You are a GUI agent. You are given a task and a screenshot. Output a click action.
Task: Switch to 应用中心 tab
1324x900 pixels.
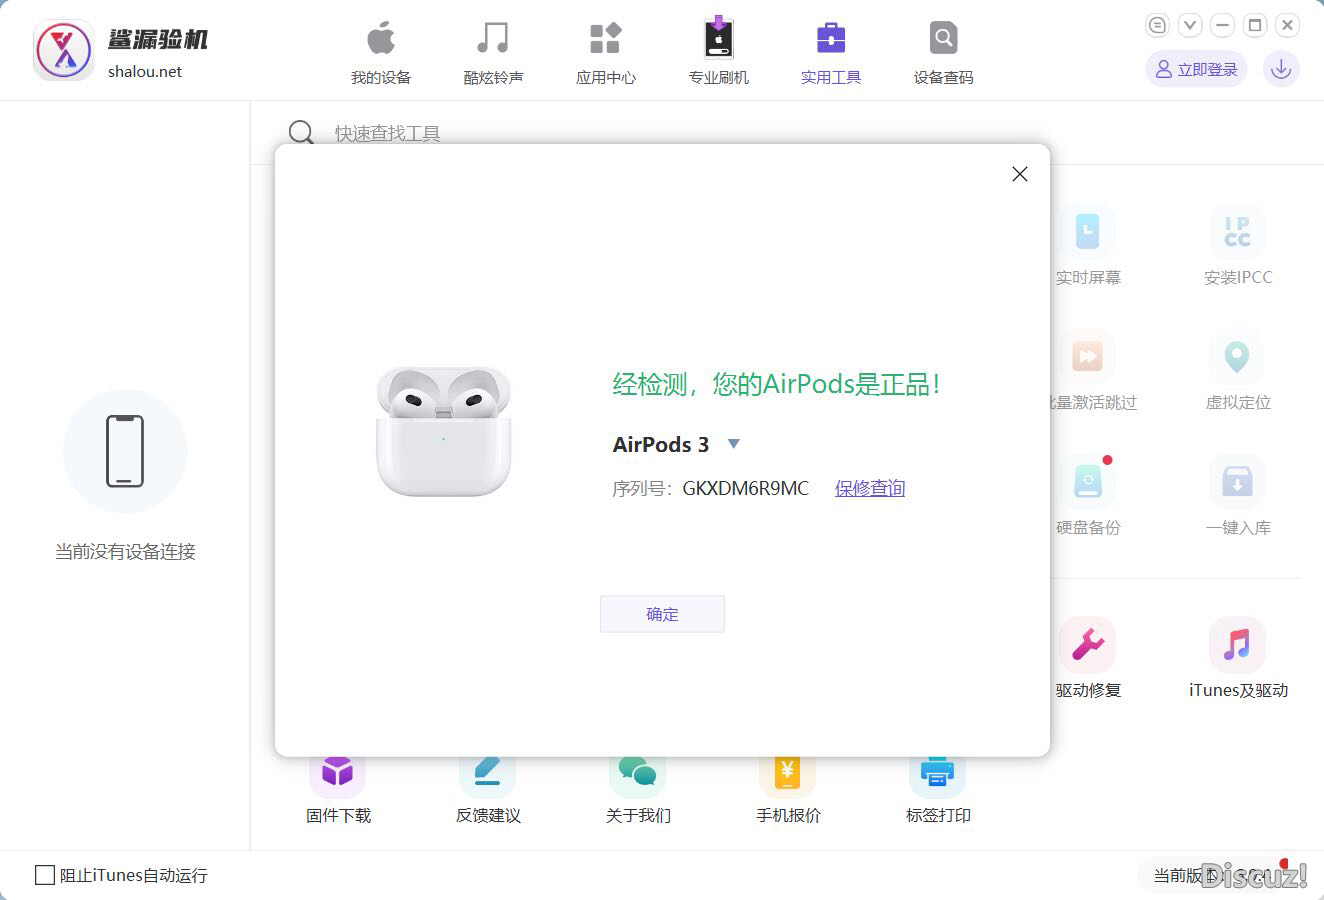[x=605, y=52]
